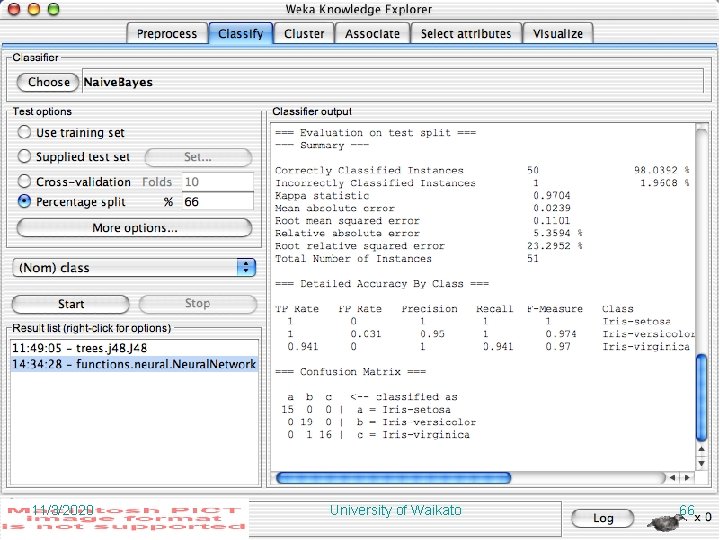Viewport: 720px width, 540px height.
Task: Click the NaiveBayes classifier name field
Action: click(x=393, y=82)
